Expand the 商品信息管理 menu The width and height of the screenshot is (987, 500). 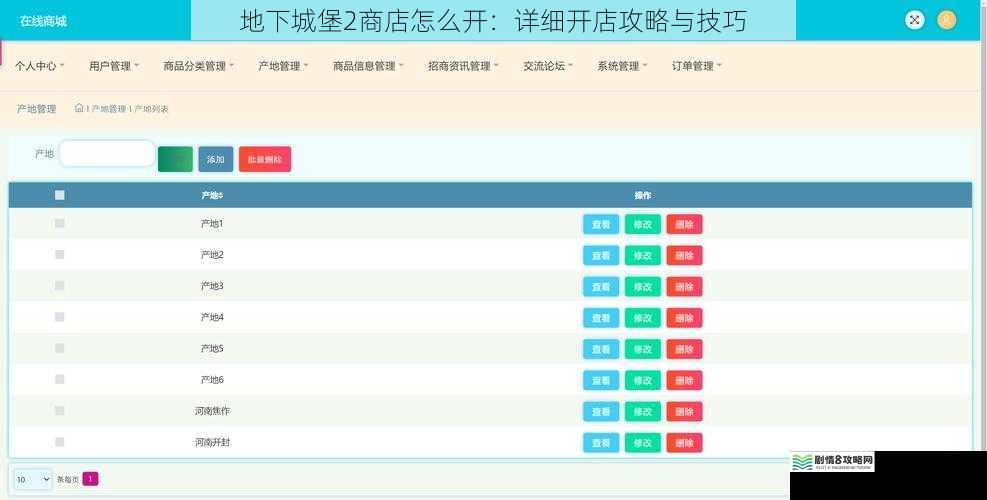point(368,65)
